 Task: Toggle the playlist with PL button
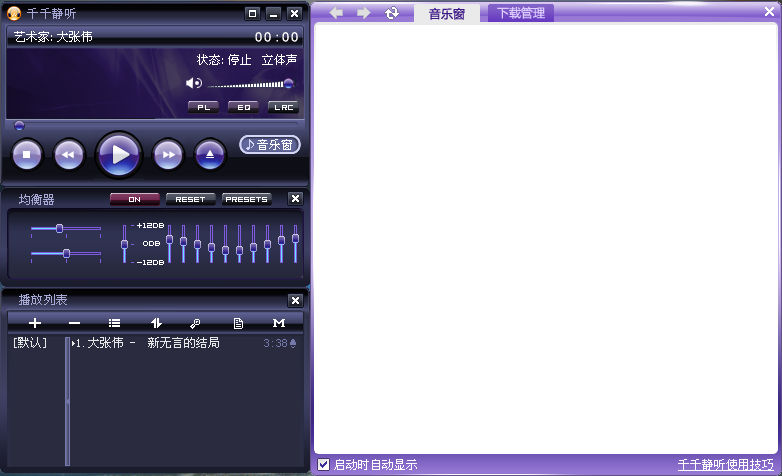(203, 107)
